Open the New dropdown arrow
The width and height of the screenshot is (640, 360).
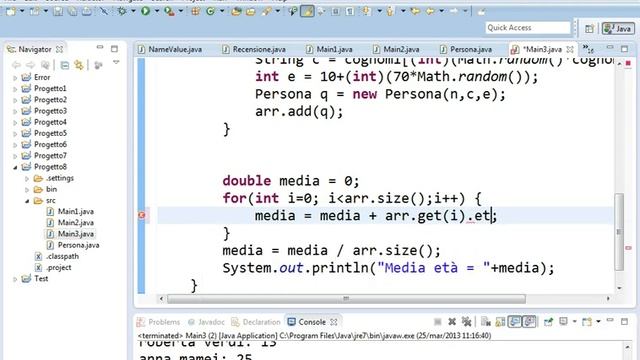point(22,11)
